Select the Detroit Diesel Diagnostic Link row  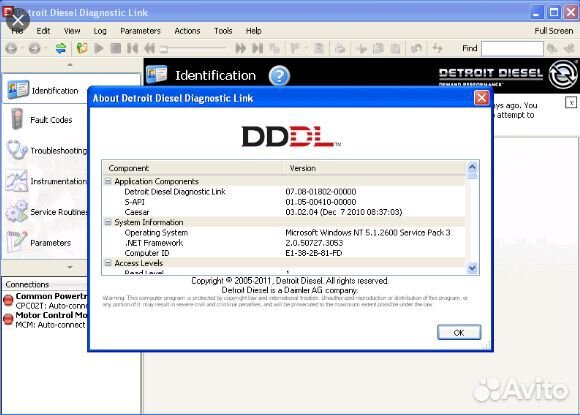[284, 192]
